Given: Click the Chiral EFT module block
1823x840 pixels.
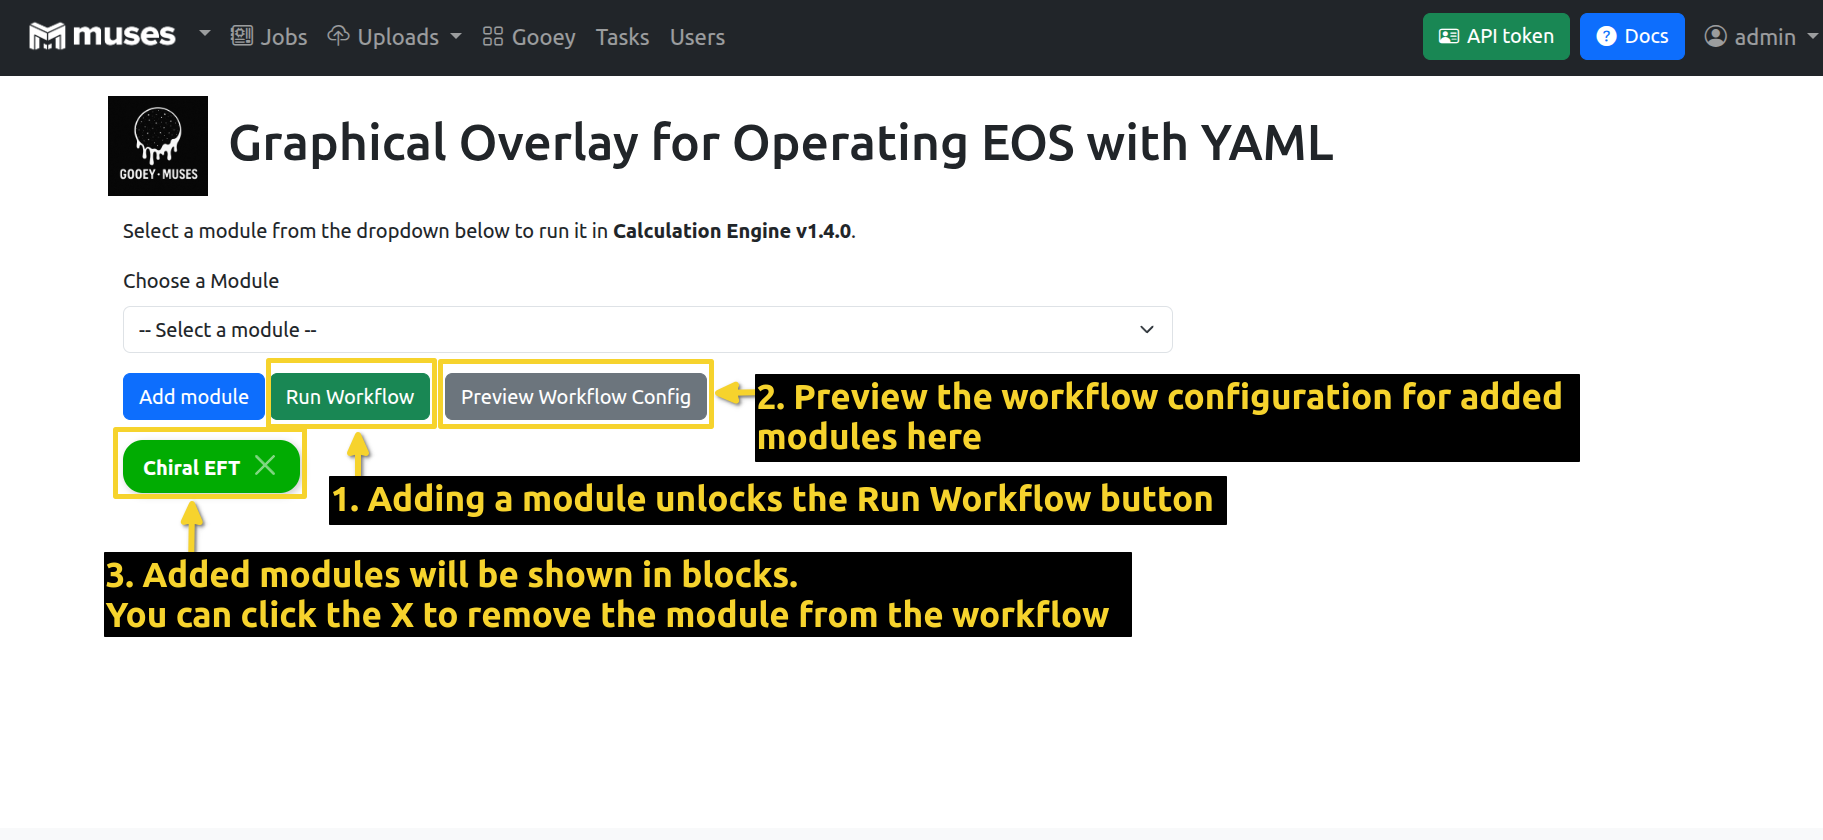Looking at the screenshot, I should point(211,467).
